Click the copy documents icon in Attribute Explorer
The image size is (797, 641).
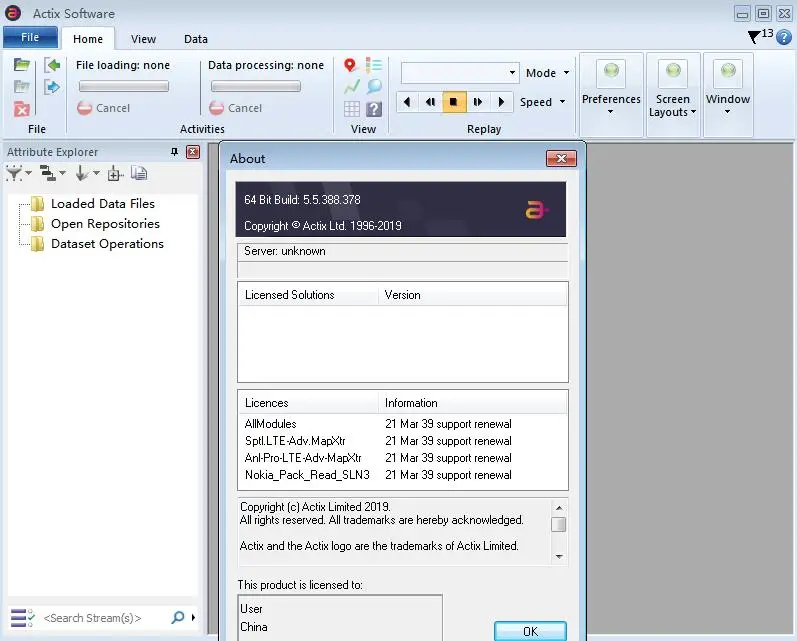tap(139, 173)
